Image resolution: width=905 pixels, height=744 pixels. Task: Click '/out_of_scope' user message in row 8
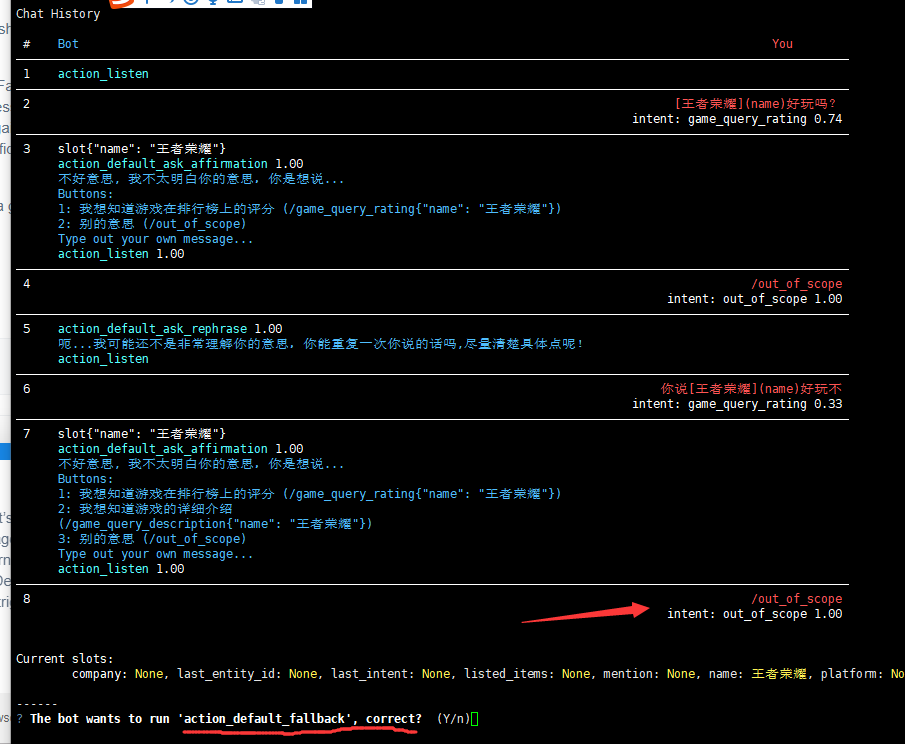click(796, 599)
